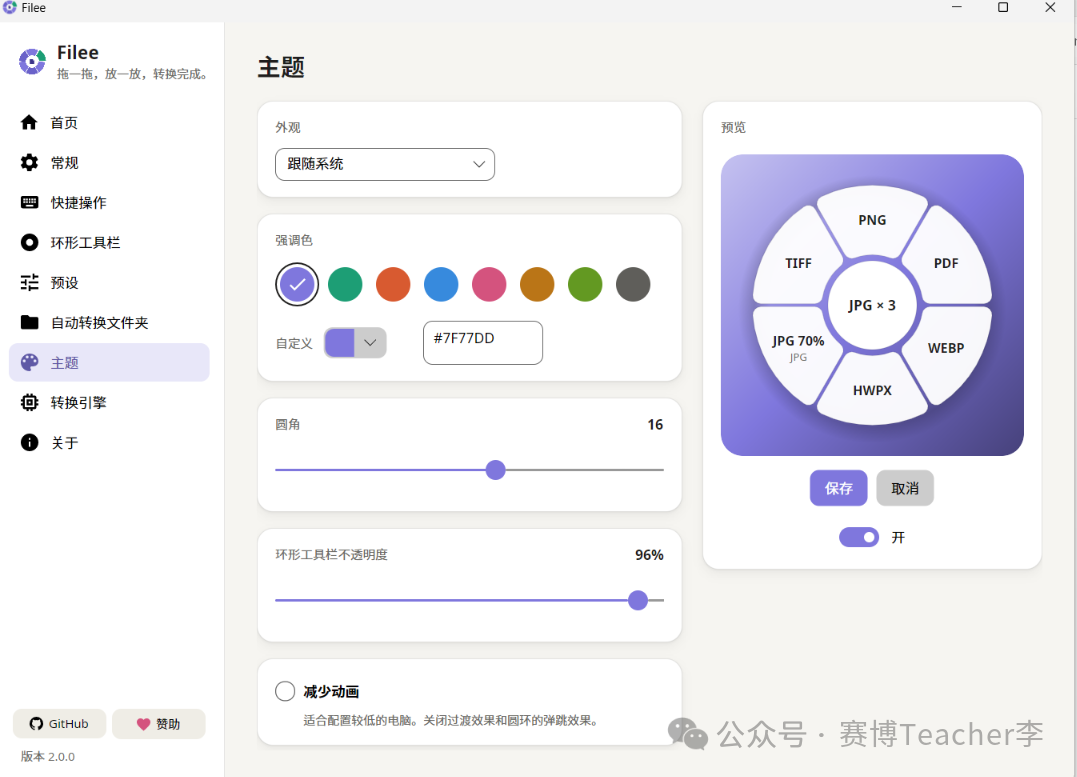Click the keyboard icon beside 快捷操作
1077x777 pixels.
pyautogui.click(x=29, y=203)
